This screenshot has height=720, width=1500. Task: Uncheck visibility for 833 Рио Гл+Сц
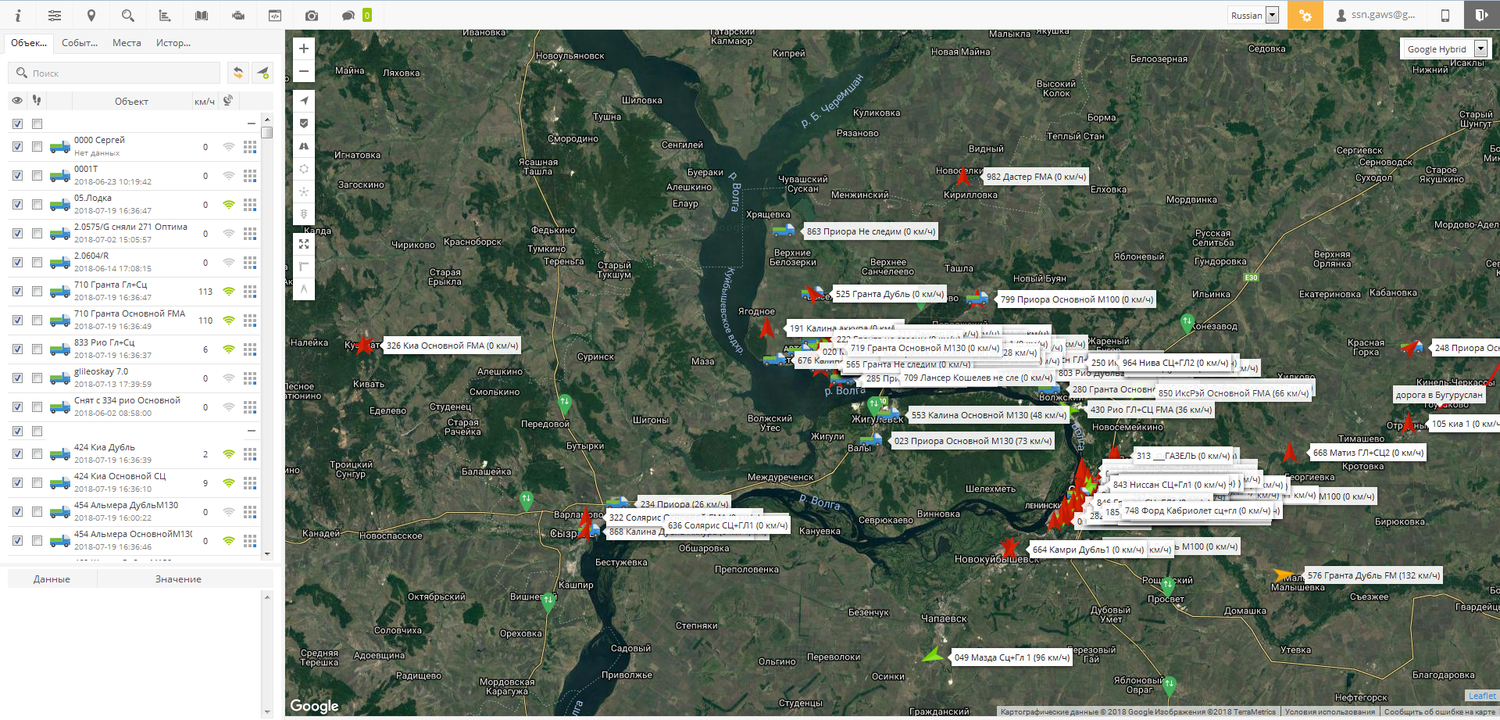point(17,349)
